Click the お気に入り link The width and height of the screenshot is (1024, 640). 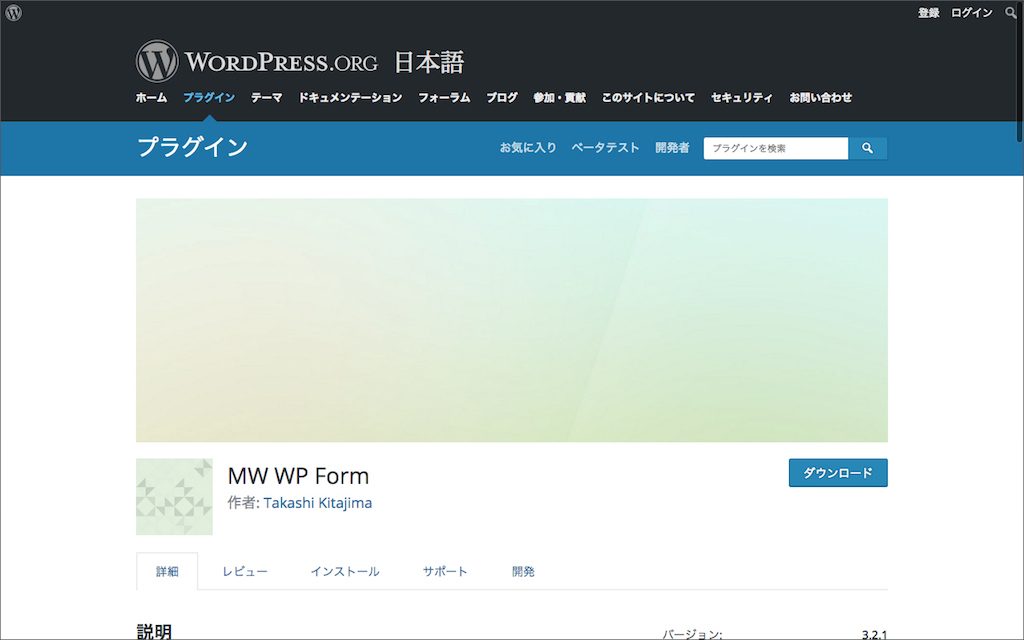pos(528,148)
